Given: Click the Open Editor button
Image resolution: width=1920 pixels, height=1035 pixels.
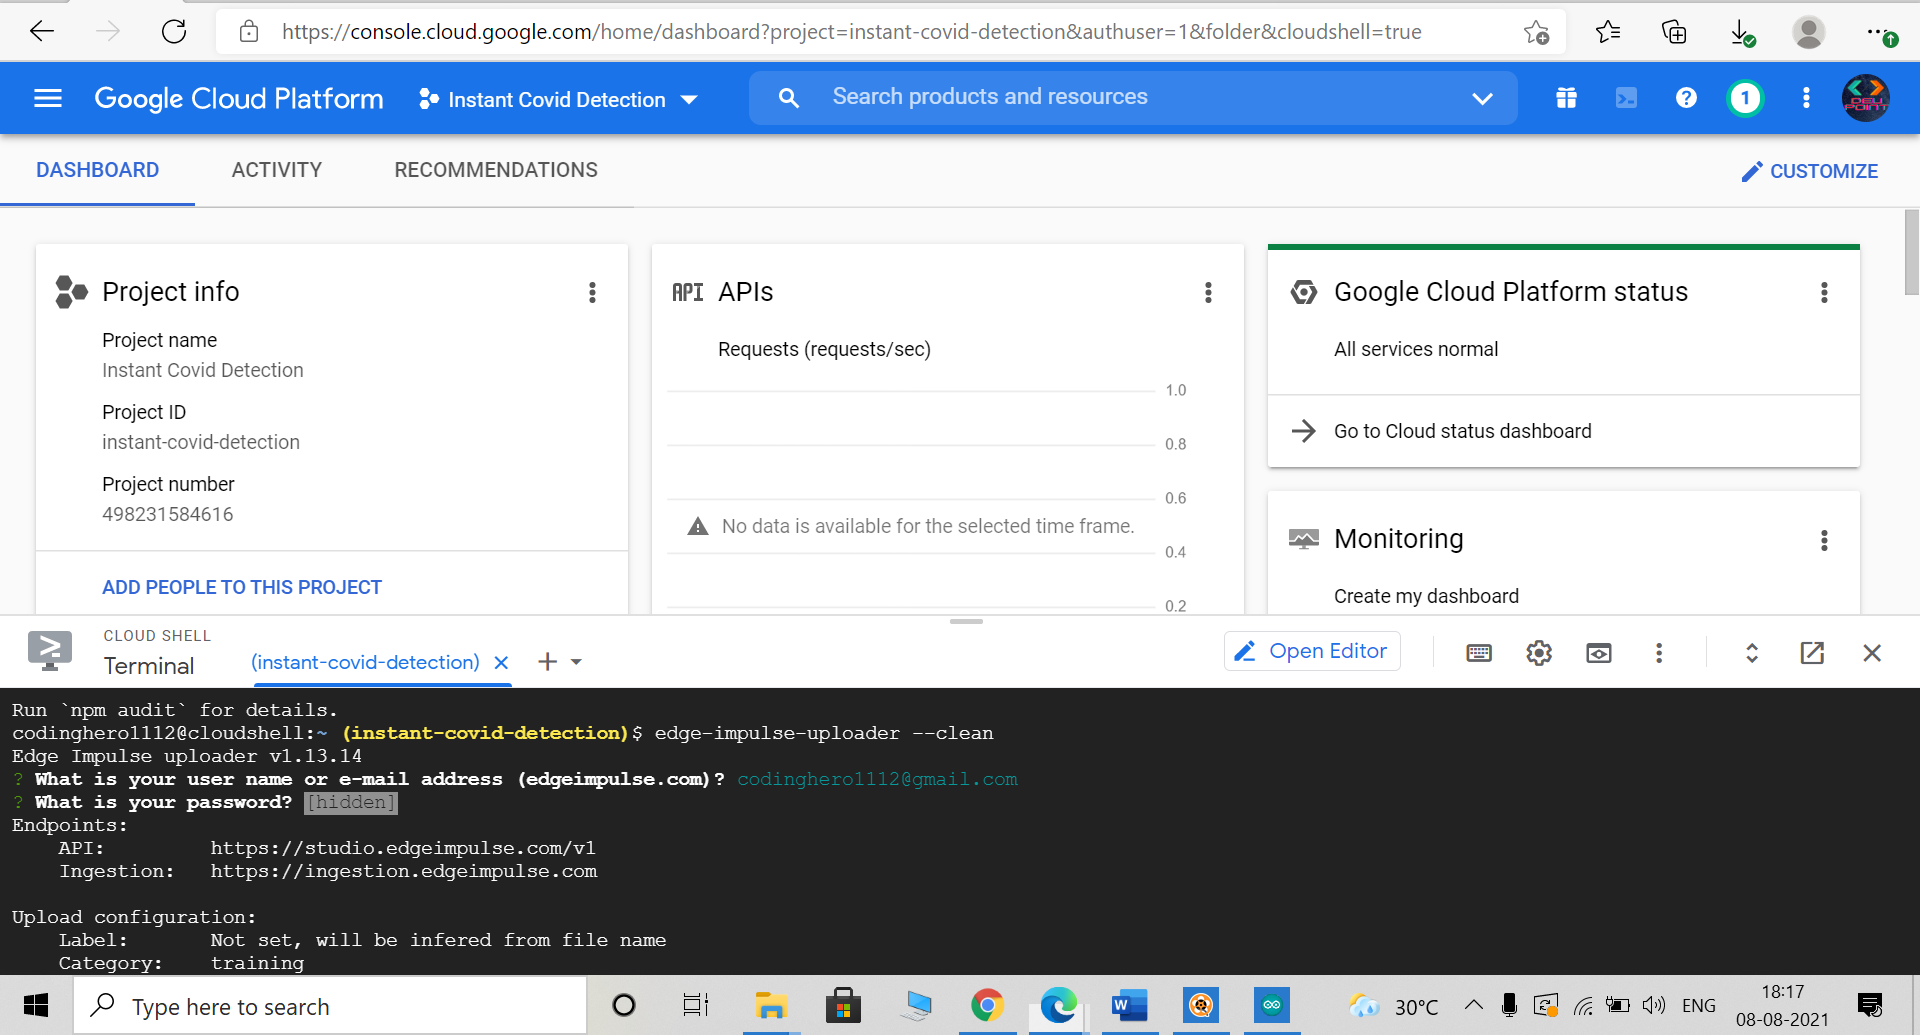Looking at the screenshot, I should [x=1312, y=651].
